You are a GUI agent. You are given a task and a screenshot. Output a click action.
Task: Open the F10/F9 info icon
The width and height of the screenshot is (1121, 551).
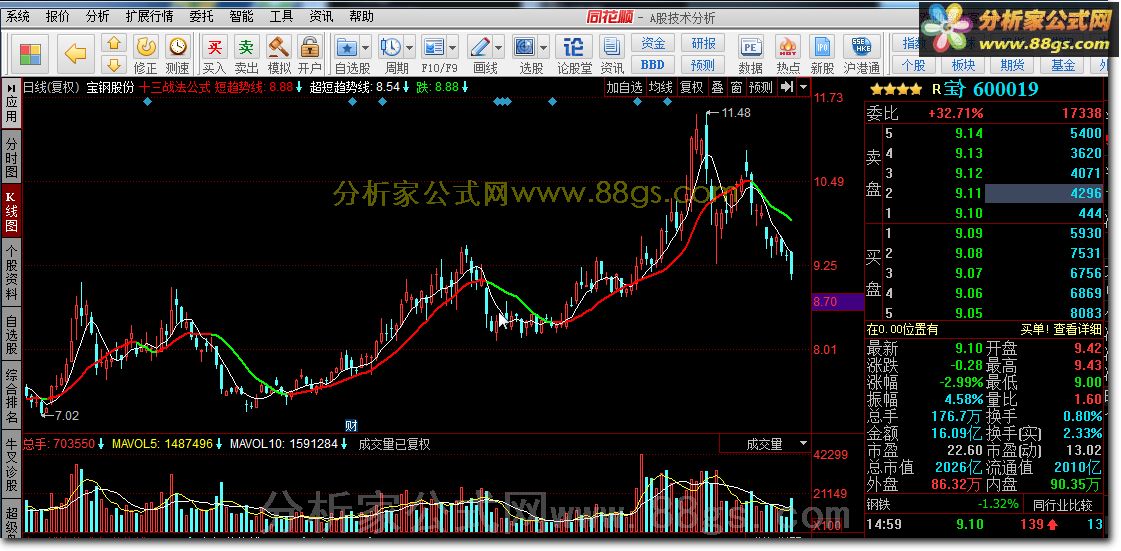click(433, 48)
